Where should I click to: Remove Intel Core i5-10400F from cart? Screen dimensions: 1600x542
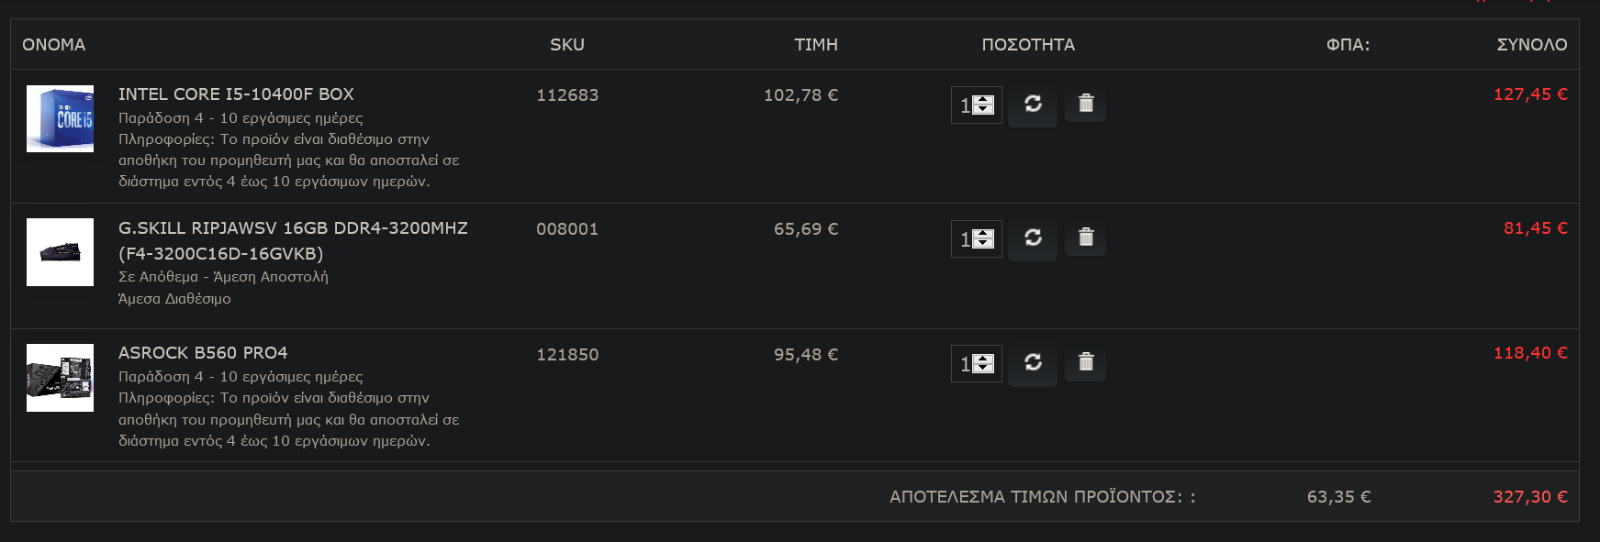click(1086, 104)
